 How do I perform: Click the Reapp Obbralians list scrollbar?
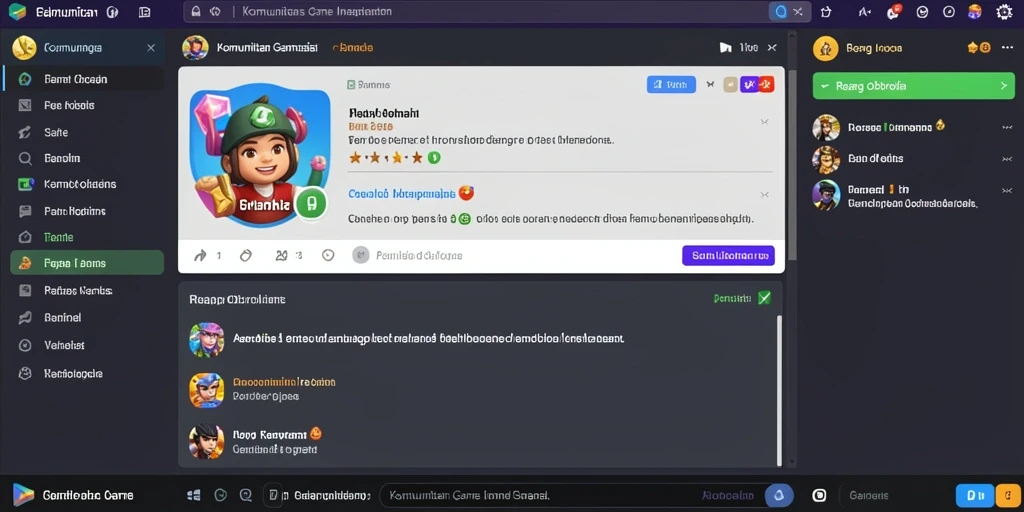point(778,391)
